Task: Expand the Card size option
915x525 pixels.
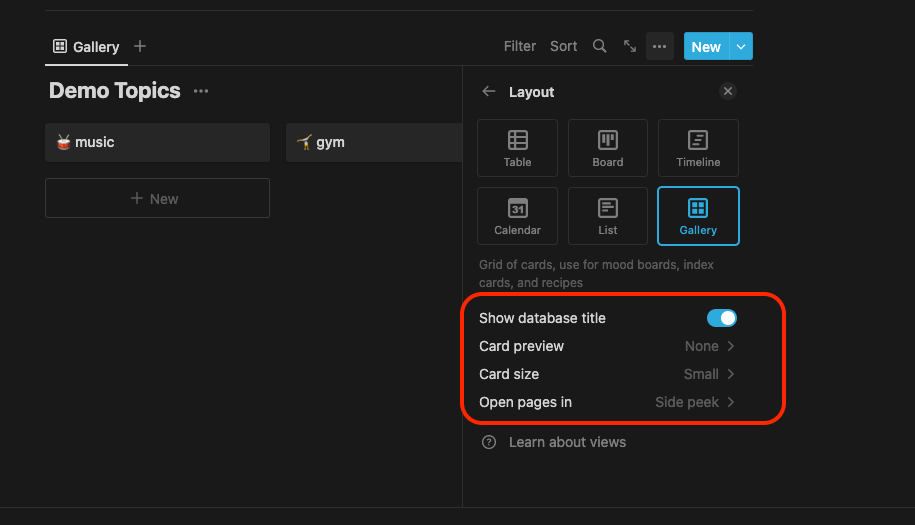Action: point(608,374)
